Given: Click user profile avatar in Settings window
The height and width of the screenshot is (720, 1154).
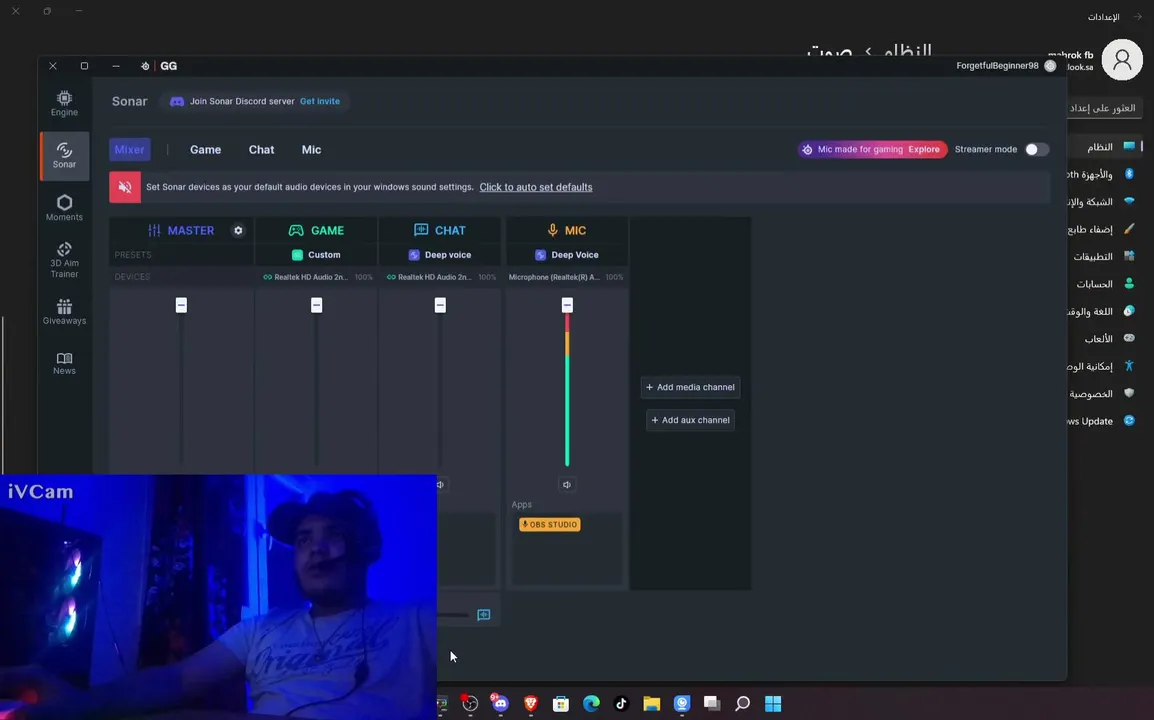Looking at the screenshot, I should click(1122, 60).
